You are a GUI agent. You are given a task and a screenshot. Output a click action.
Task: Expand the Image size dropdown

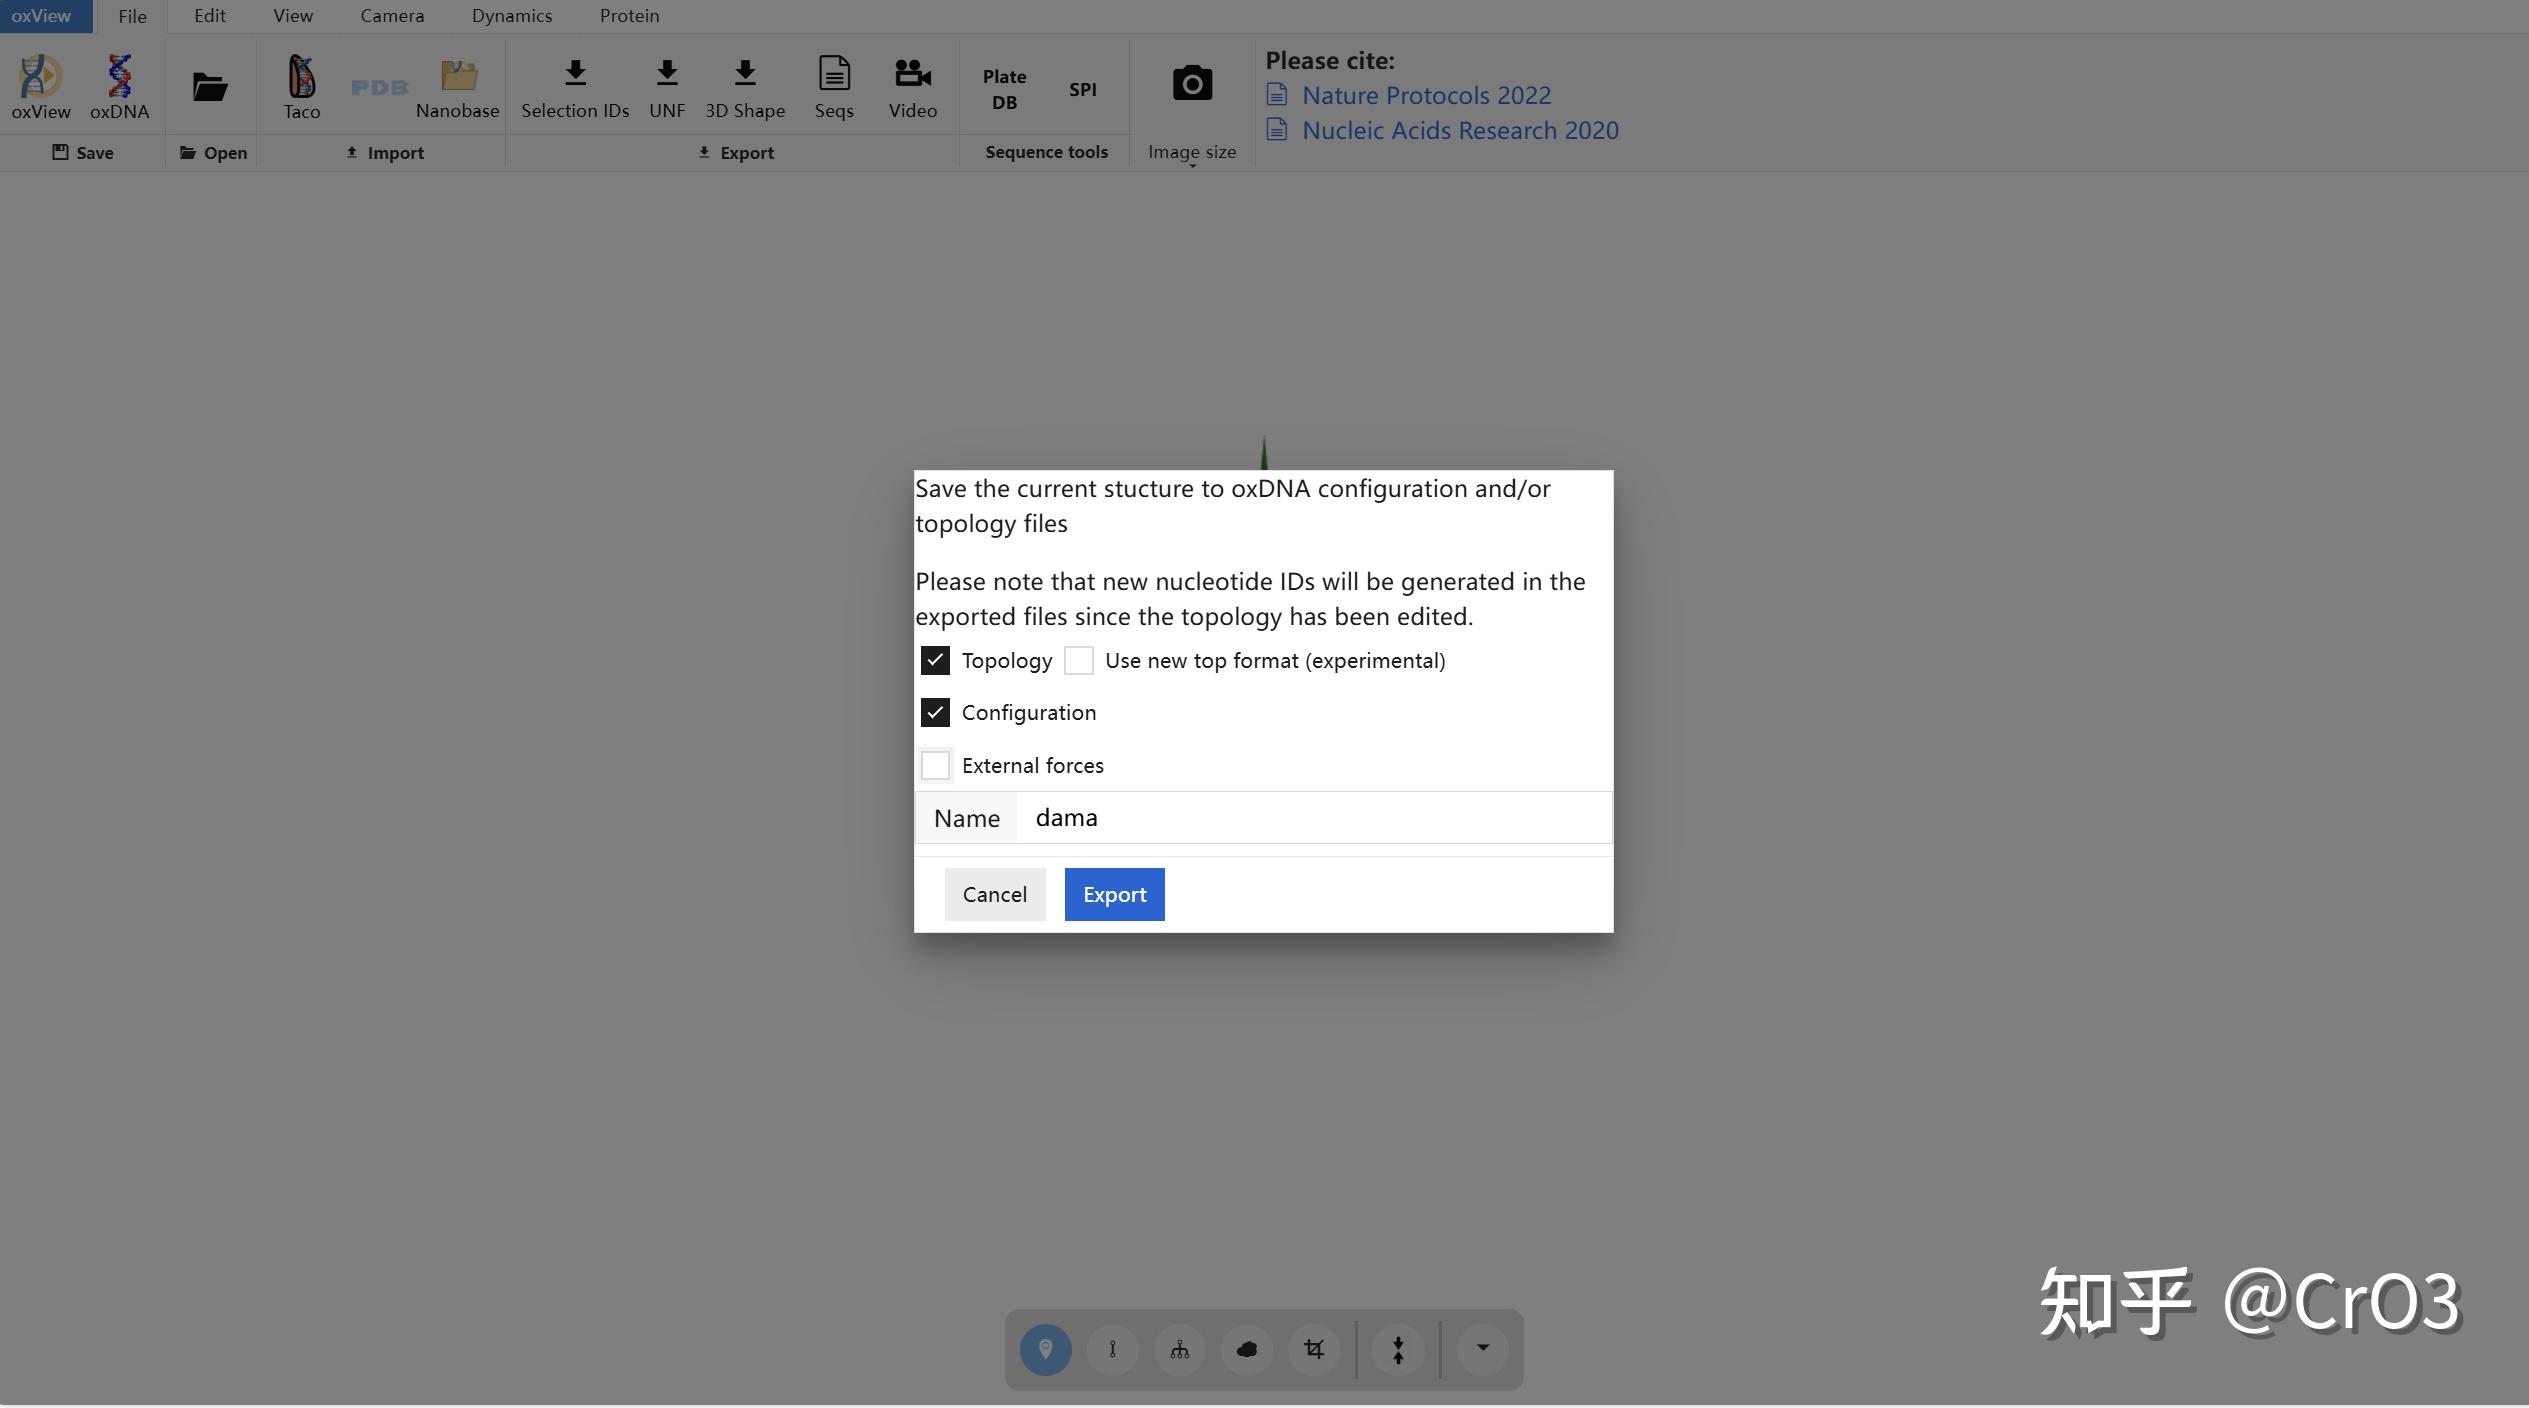[x=1192, y=155]
